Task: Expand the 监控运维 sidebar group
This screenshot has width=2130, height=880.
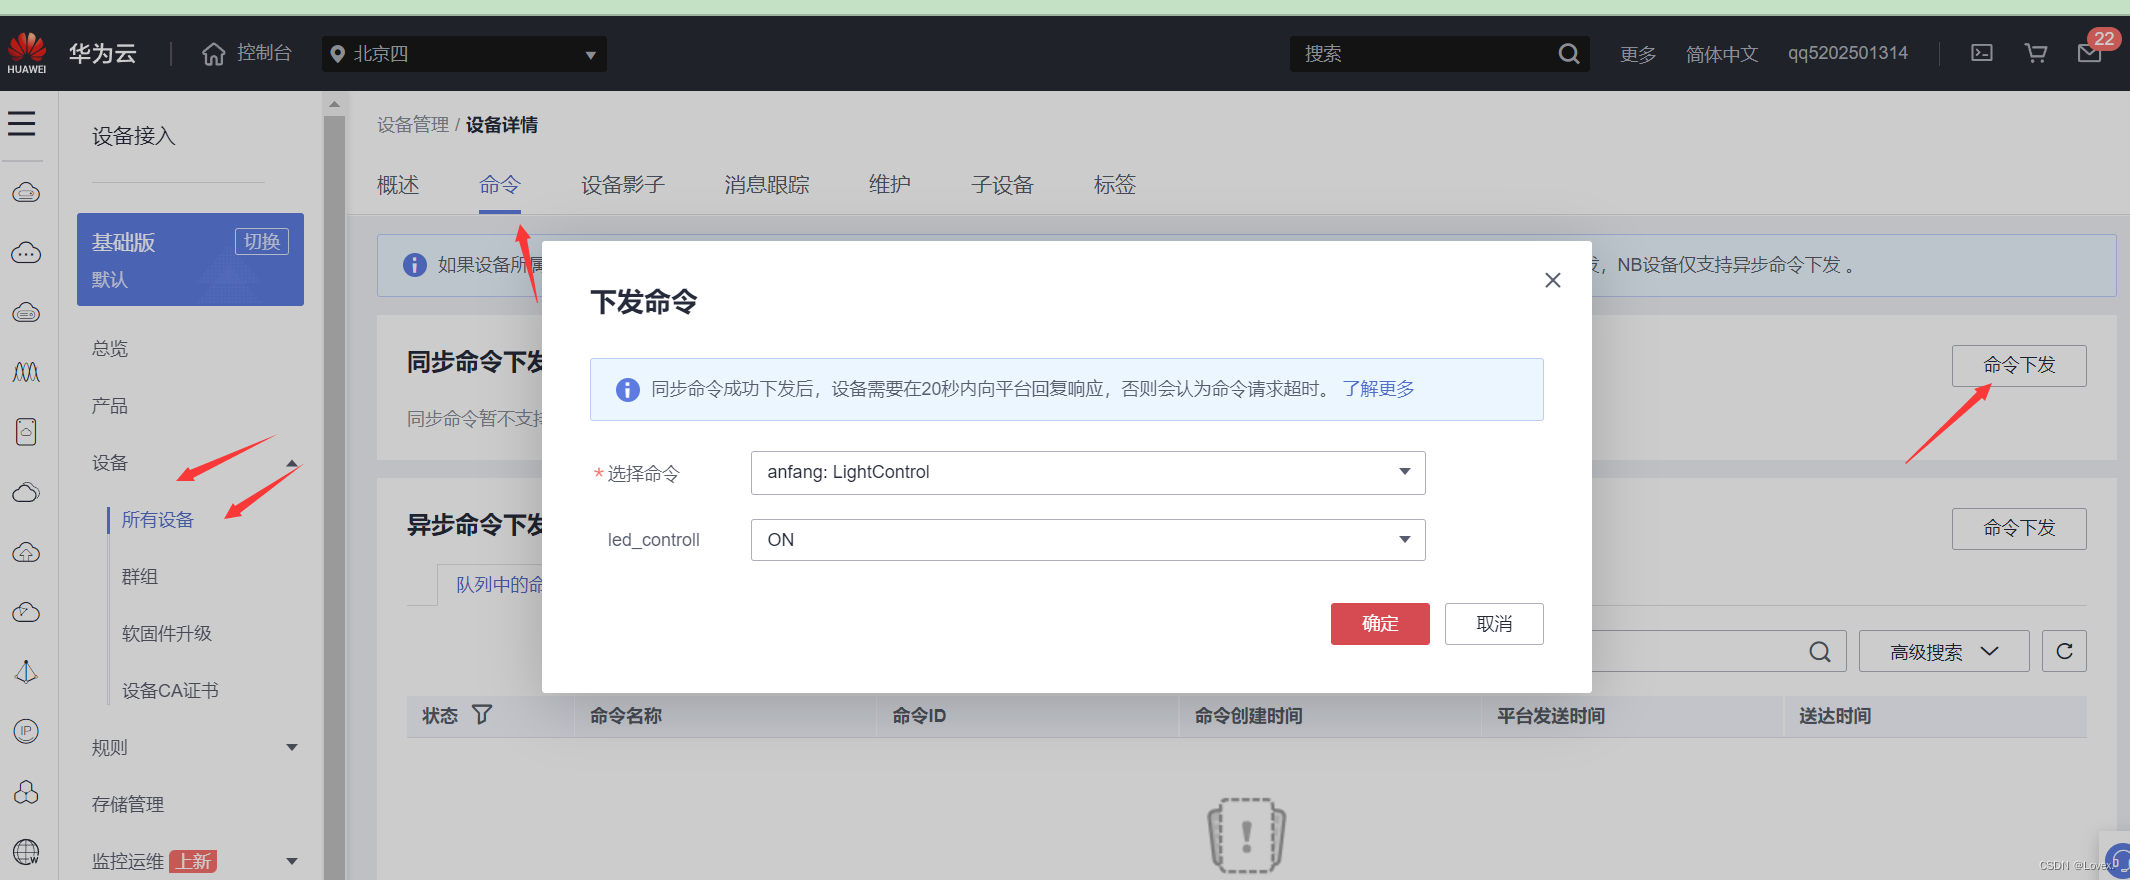Action: [292, 861]
